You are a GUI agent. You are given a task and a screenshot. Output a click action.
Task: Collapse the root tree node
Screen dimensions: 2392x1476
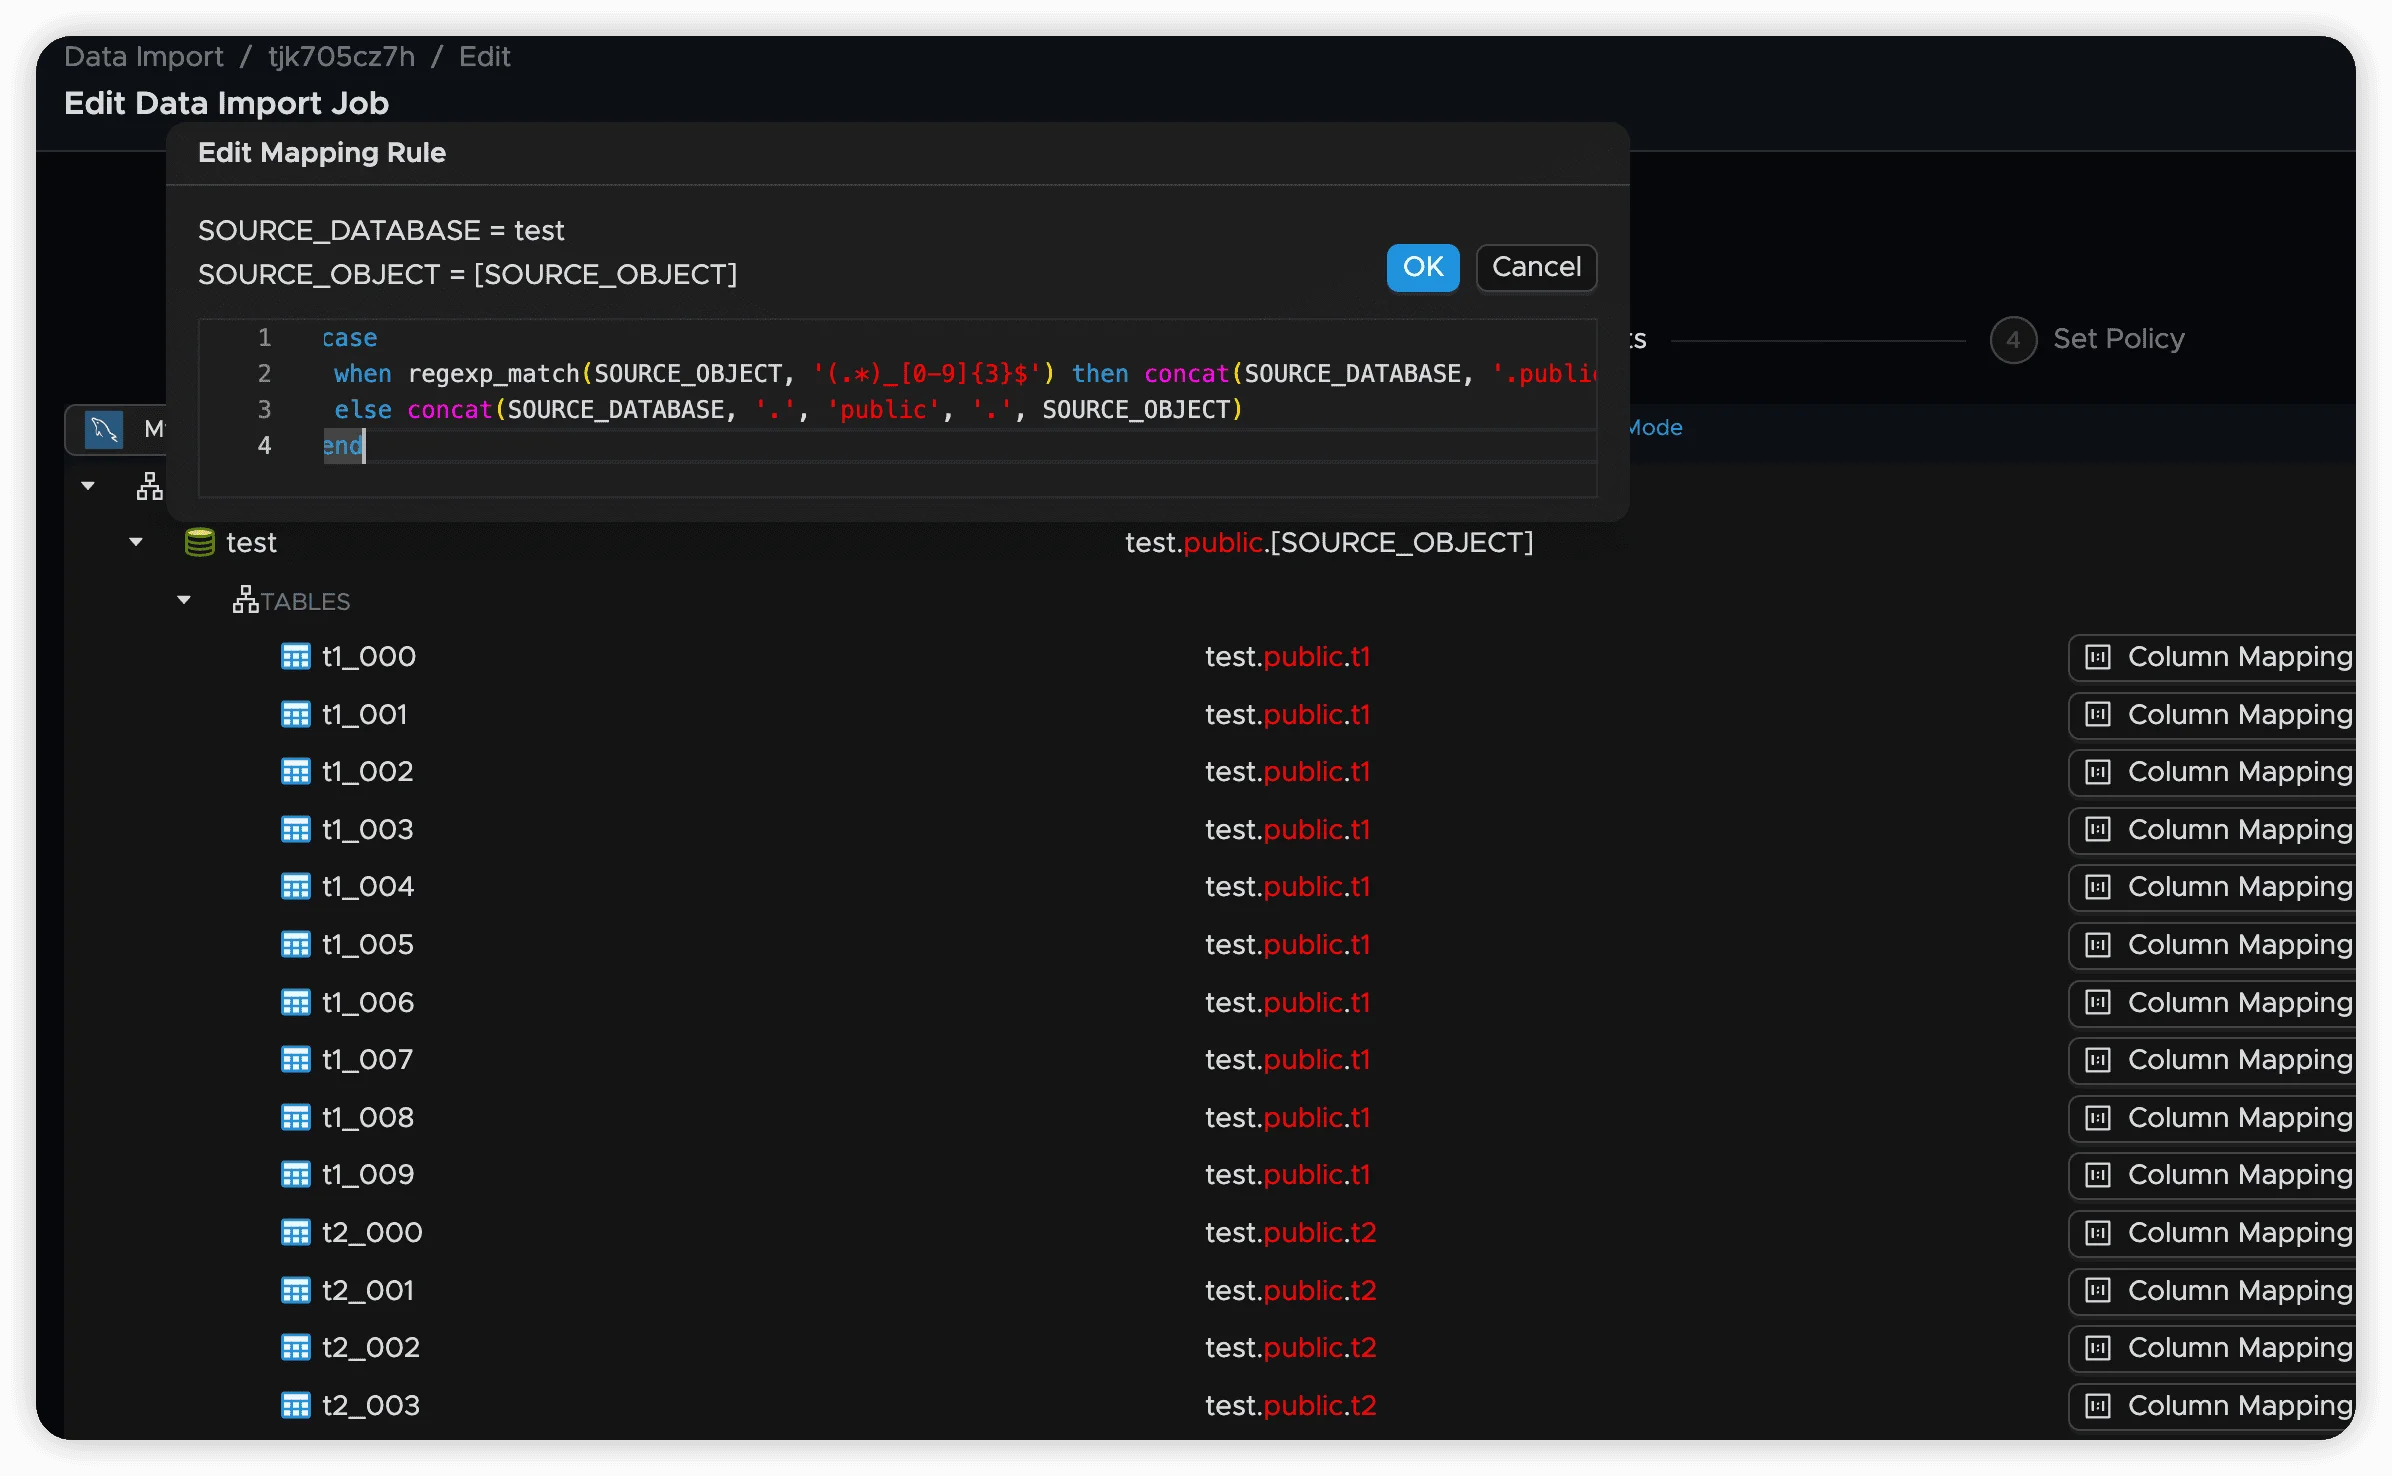coord(88,487)
